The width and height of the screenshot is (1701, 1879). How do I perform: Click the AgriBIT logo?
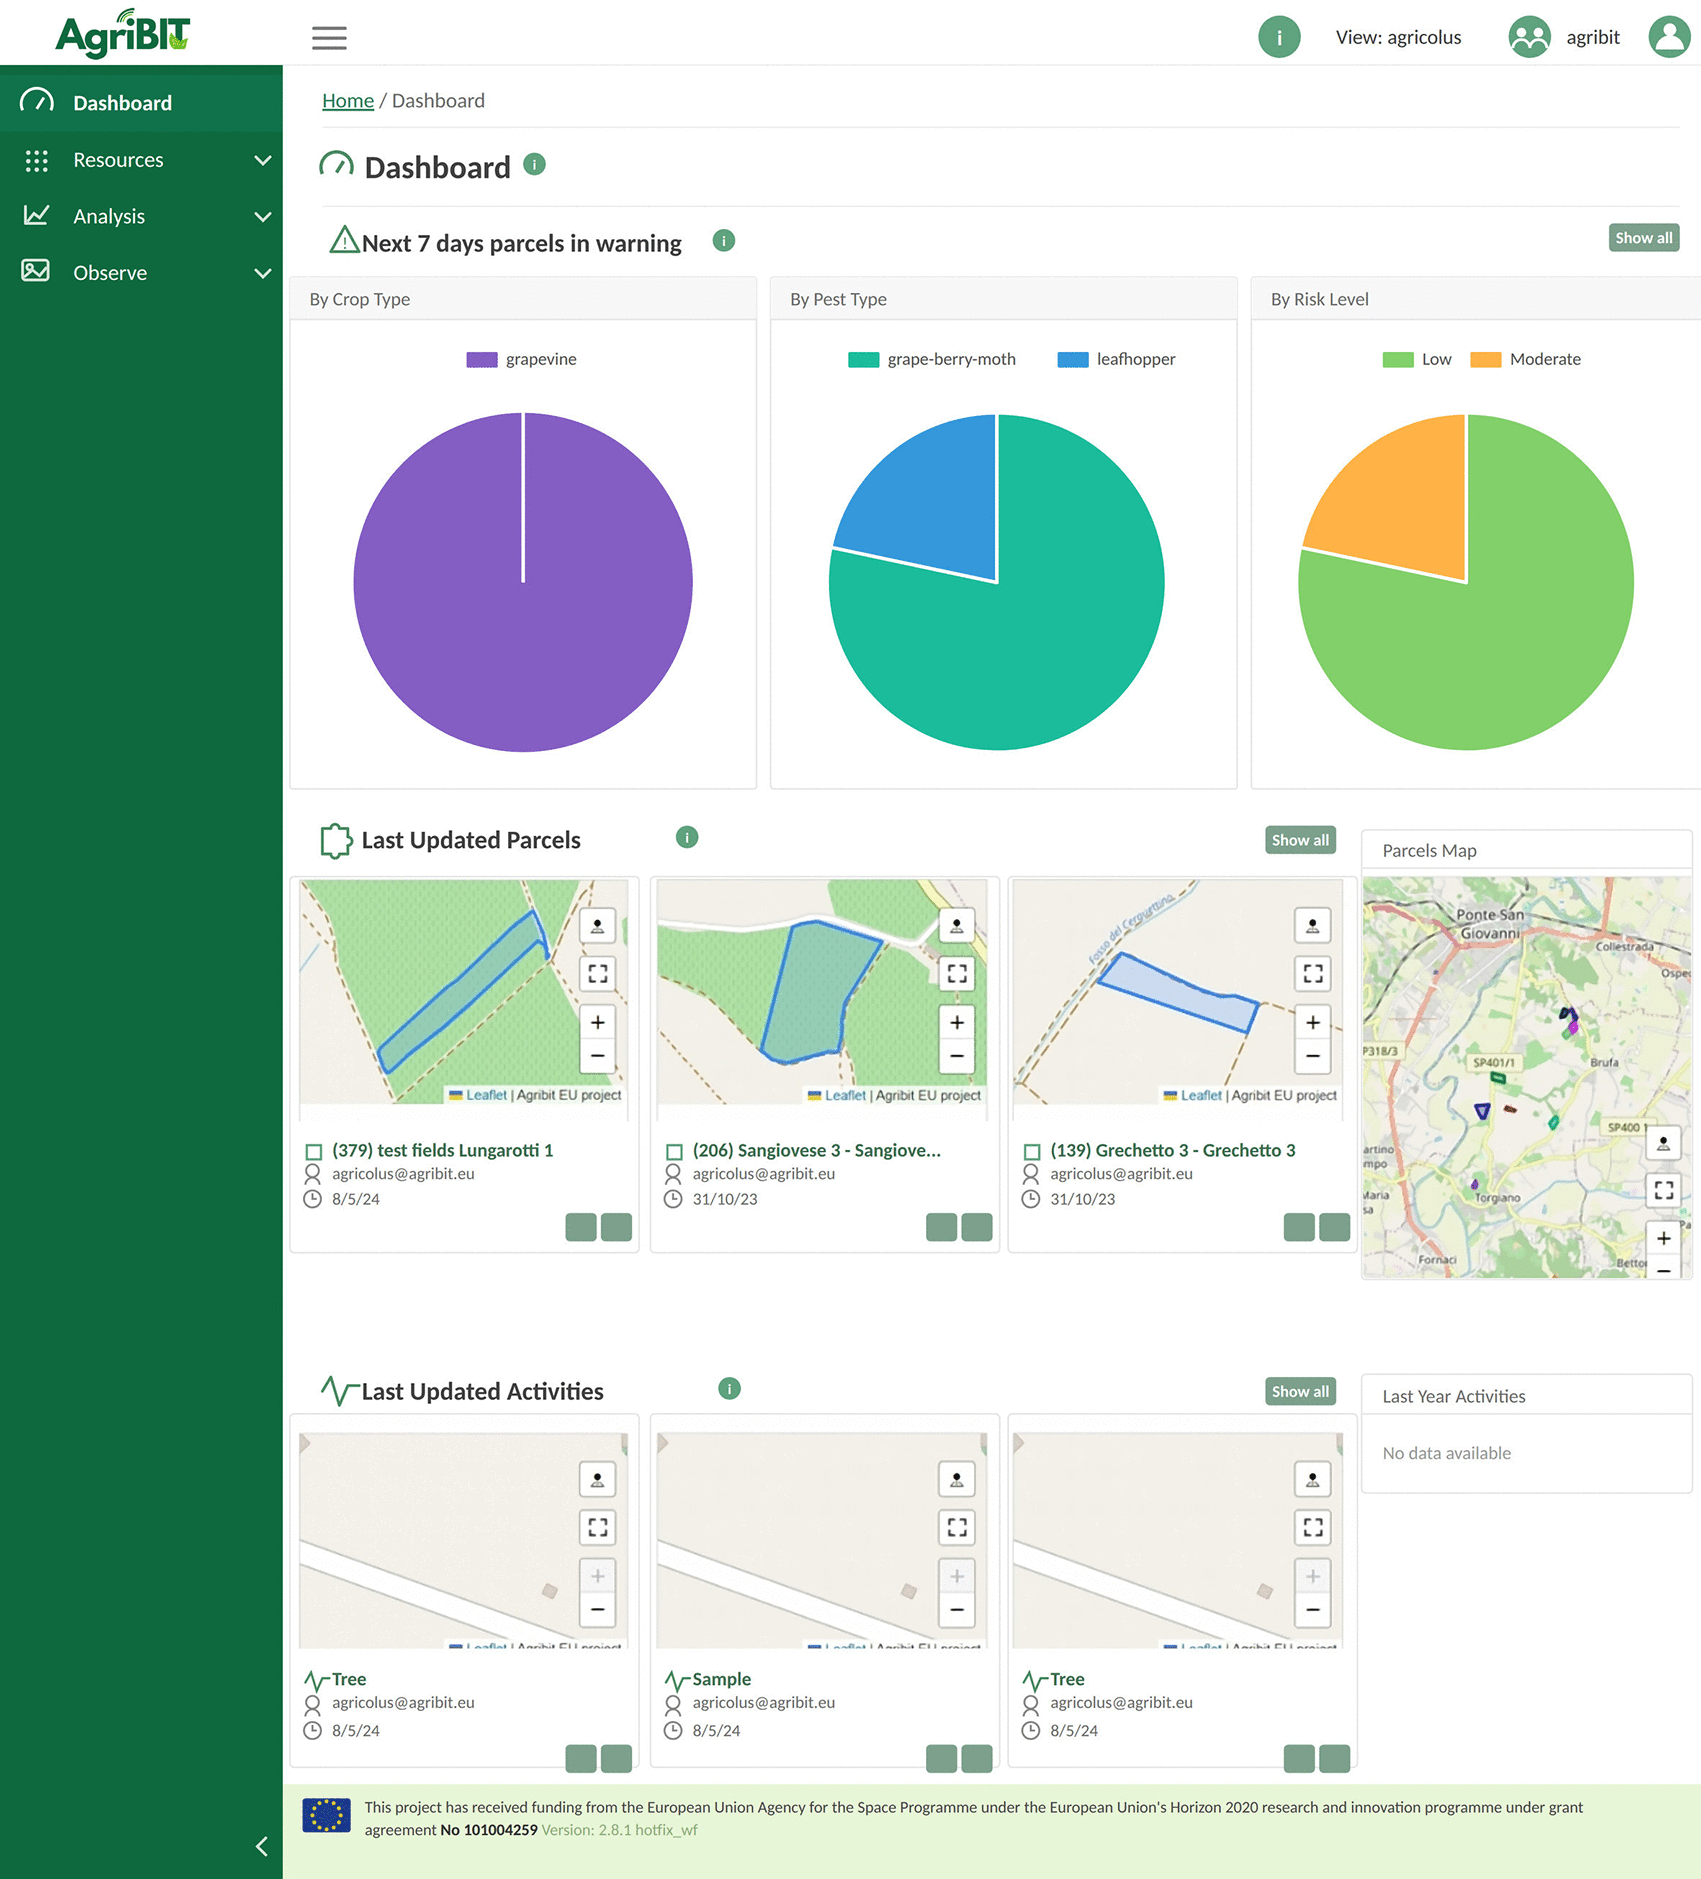[x=123, y=33]
